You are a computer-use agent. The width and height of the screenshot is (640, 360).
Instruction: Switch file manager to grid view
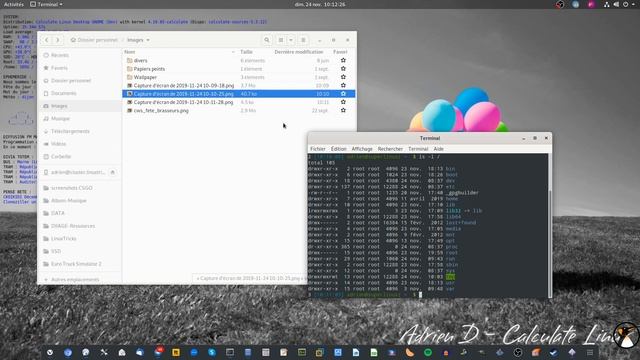coord(281,40)
